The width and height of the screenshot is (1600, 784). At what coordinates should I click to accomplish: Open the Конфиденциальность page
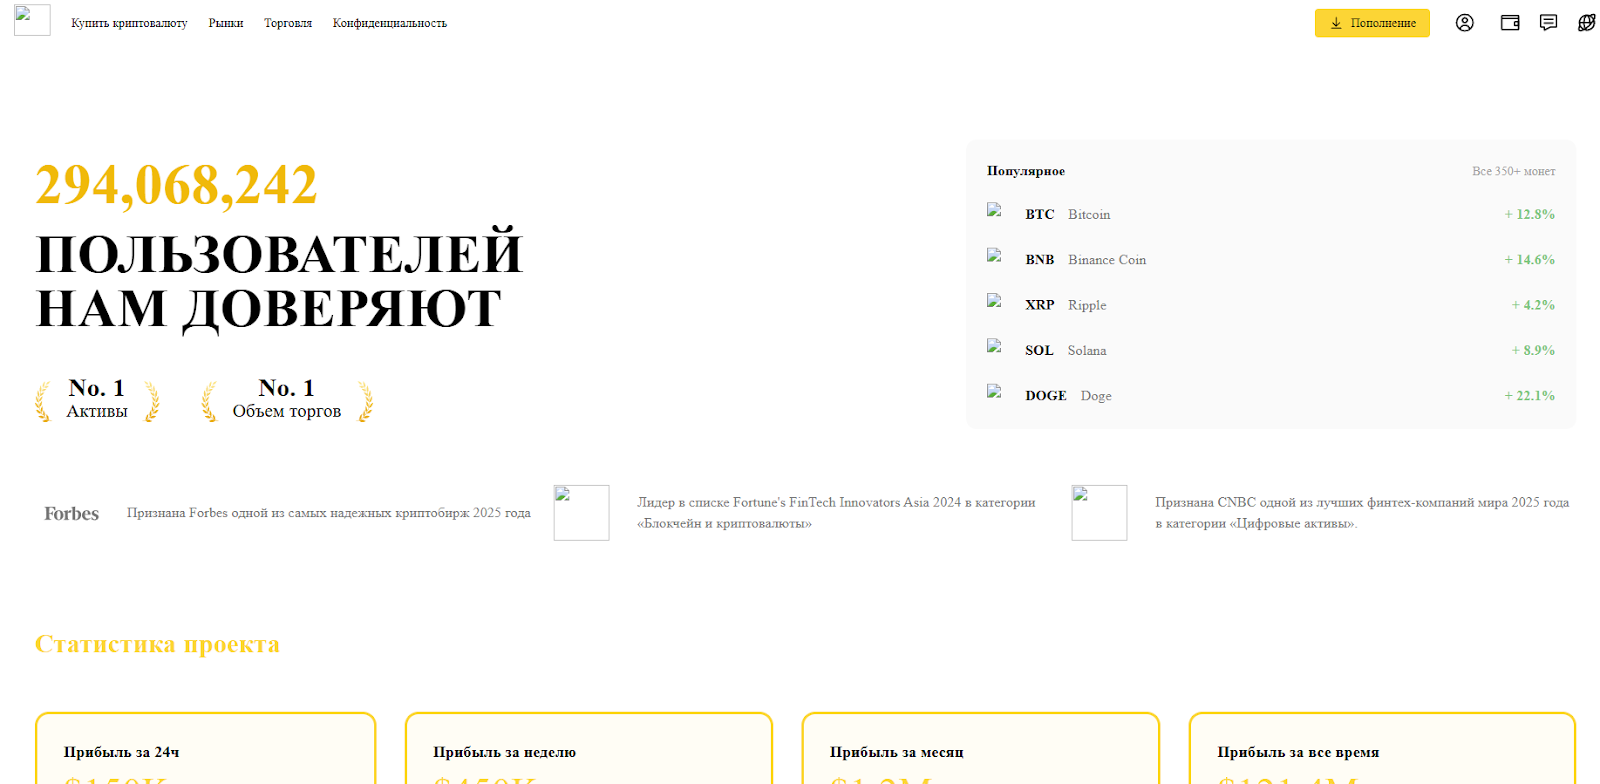390,23
